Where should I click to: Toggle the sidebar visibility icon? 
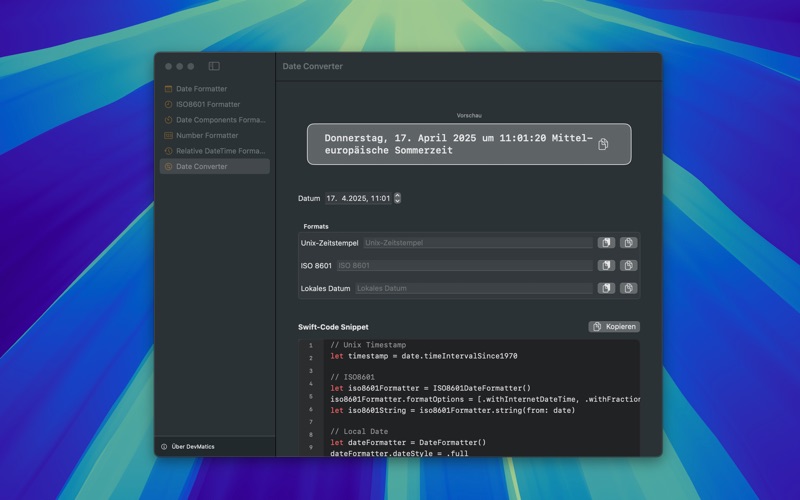(x=214, y=66)
